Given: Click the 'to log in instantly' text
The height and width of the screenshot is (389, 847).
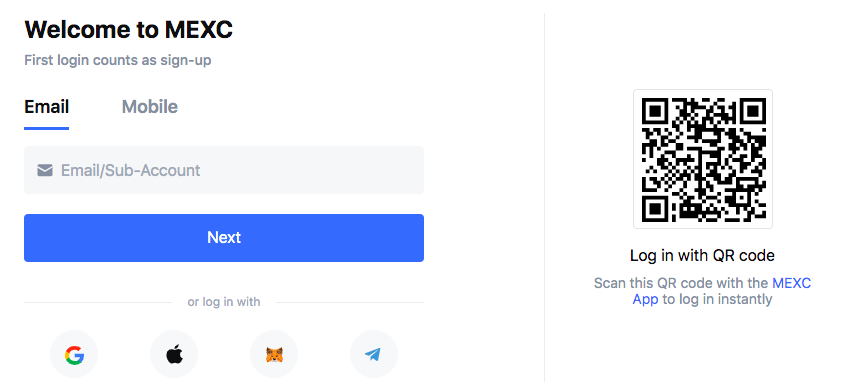Looking at the screenshot, I should 717,299.
